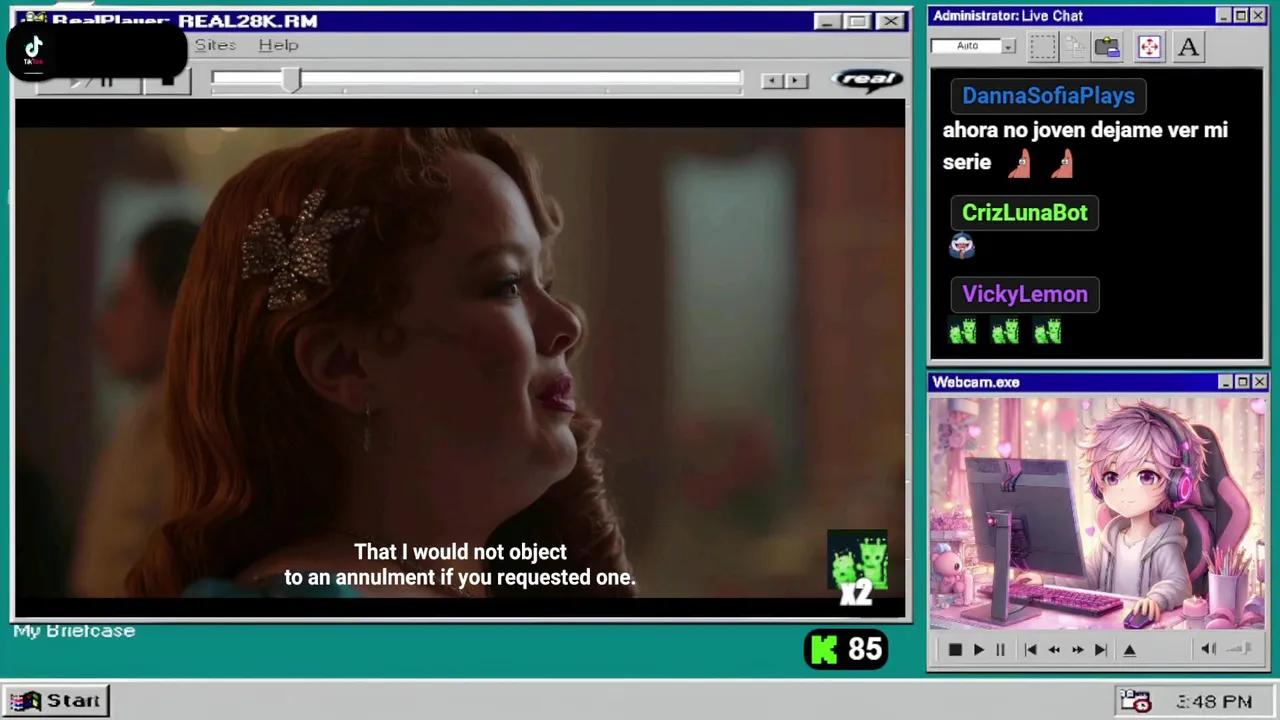Open the Start menu
Screen dimensions: 1280x720
pyautogui.click(x=56, y=701)
